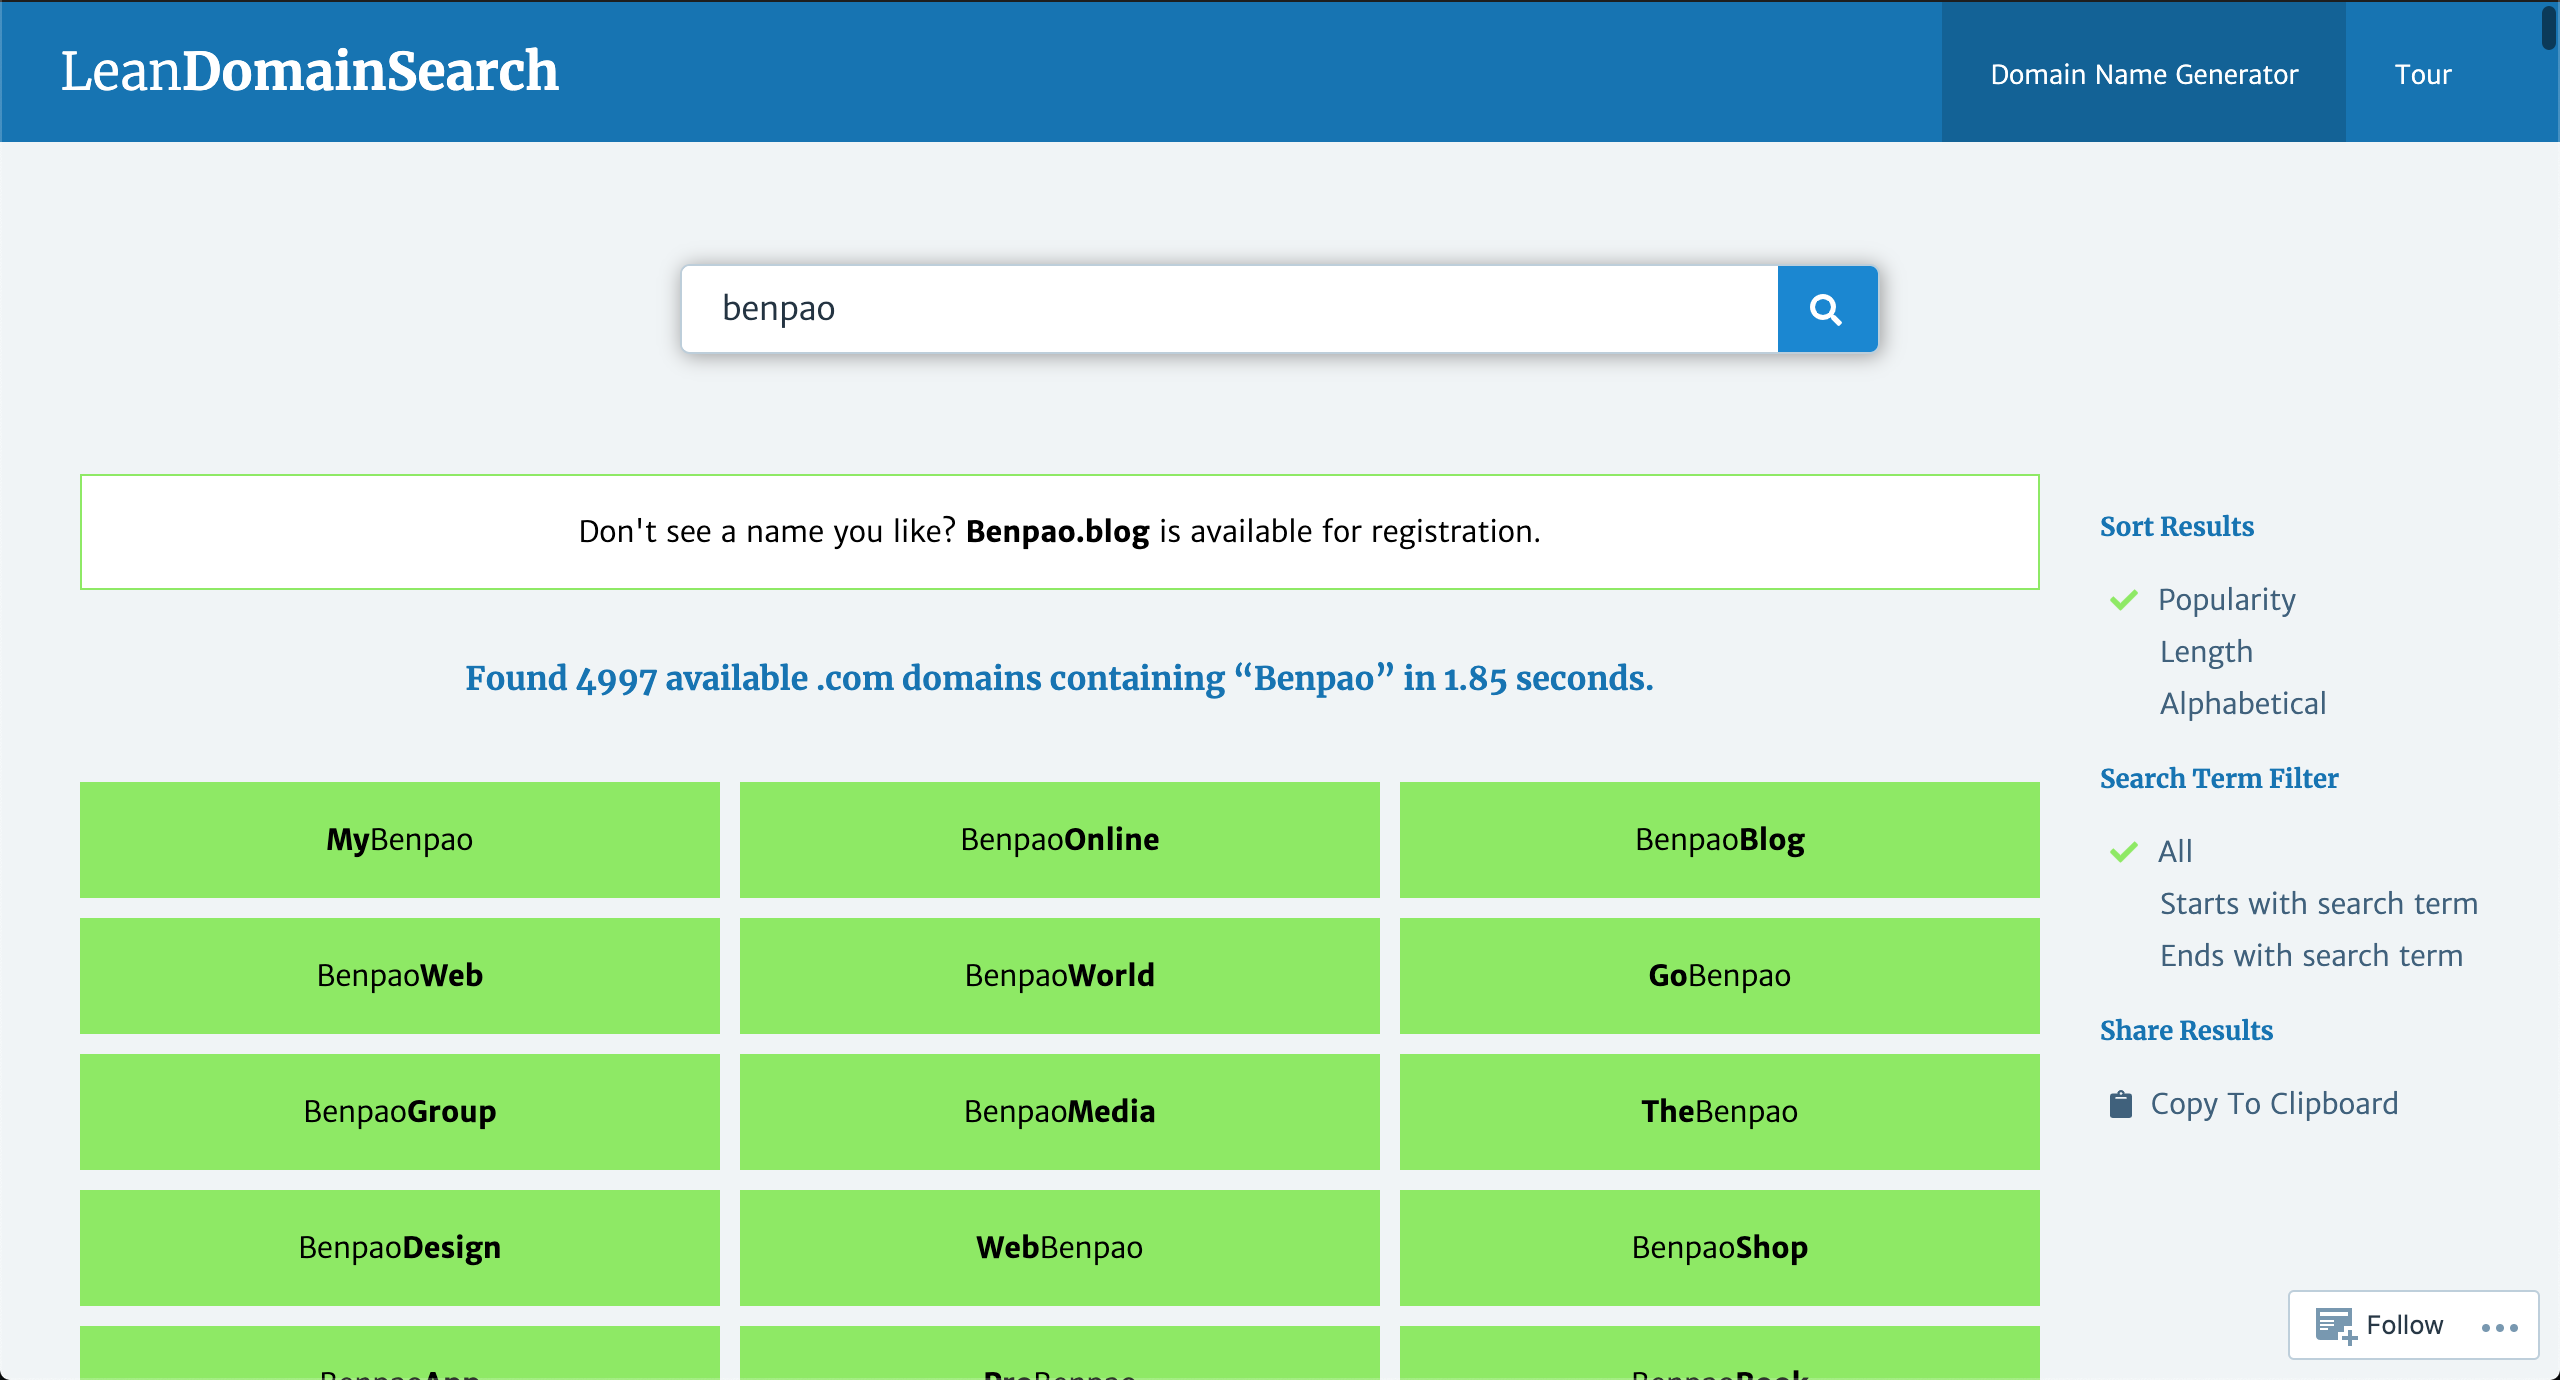Image resolution: width=2560 pixels, height=1380 pixels.
Task: Select the GoBenpao domain result
Action: click(x=1720, y=976)
